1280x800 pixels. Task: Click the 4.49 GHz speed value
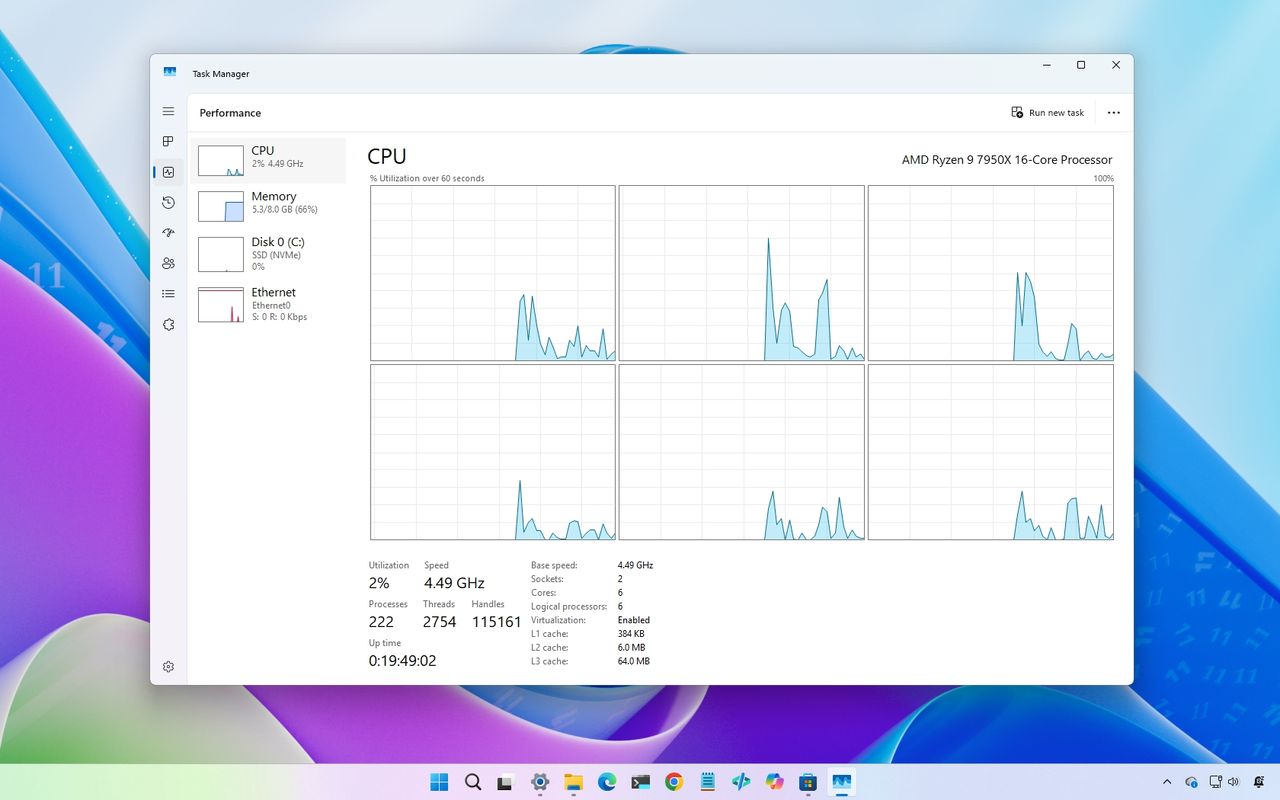pos(454,583)
